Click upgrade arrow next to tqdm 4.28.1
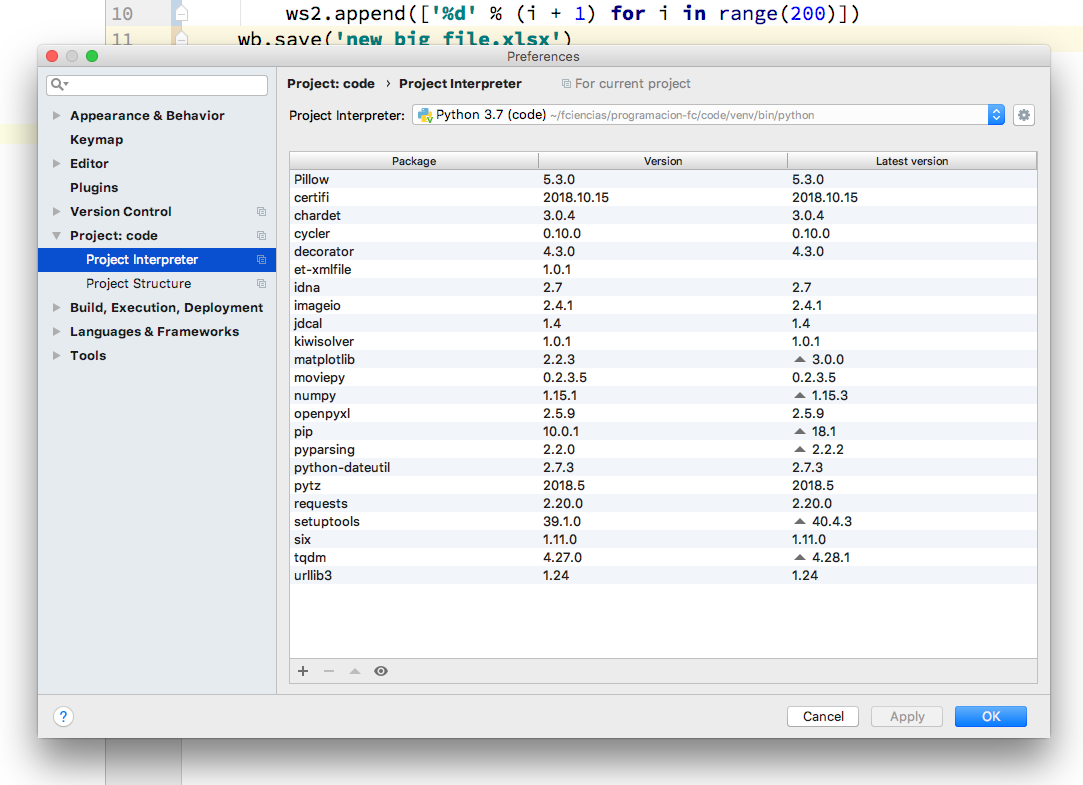The width and height of the screenshot is (1083, 785). click(800, 557)
